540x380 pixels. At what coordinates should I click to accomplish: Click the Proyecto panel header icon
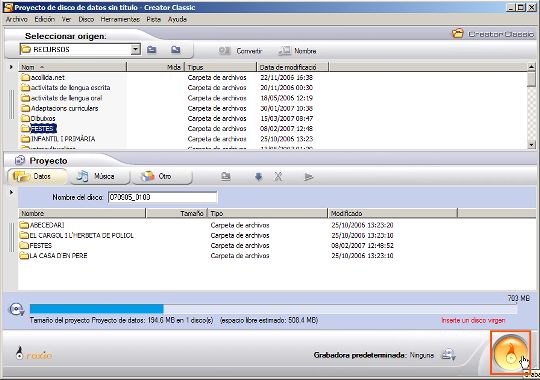(x=20, y=160)
